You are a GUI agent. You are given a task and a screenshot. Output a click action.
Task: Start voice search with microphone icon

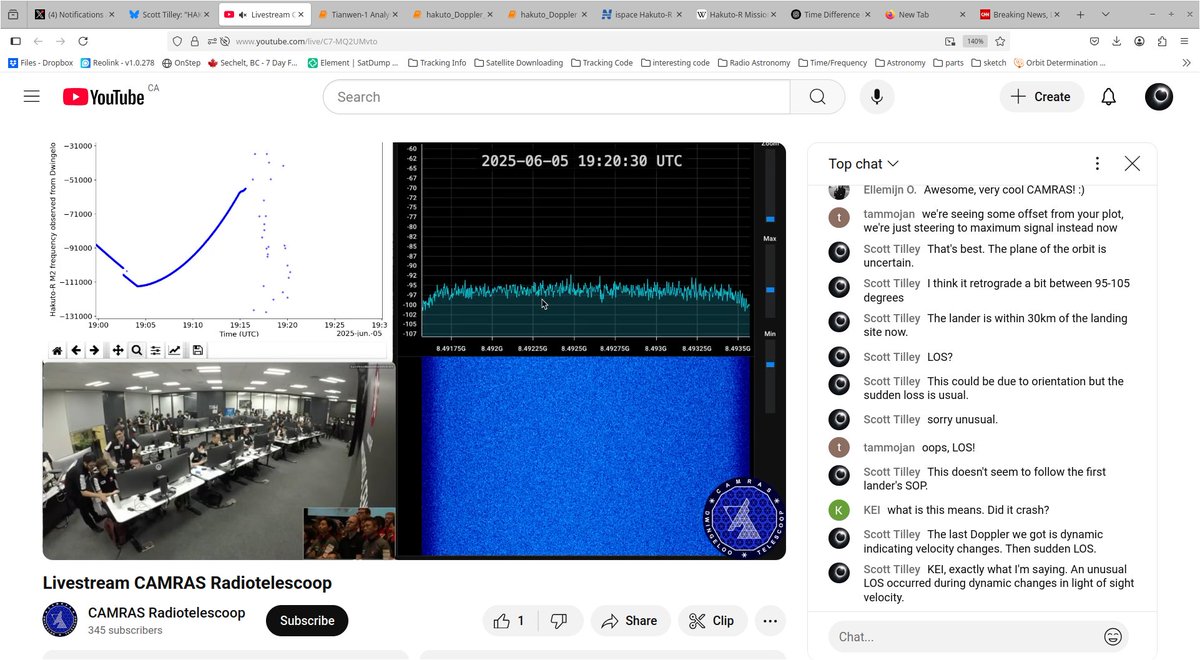tap(877, 97)
